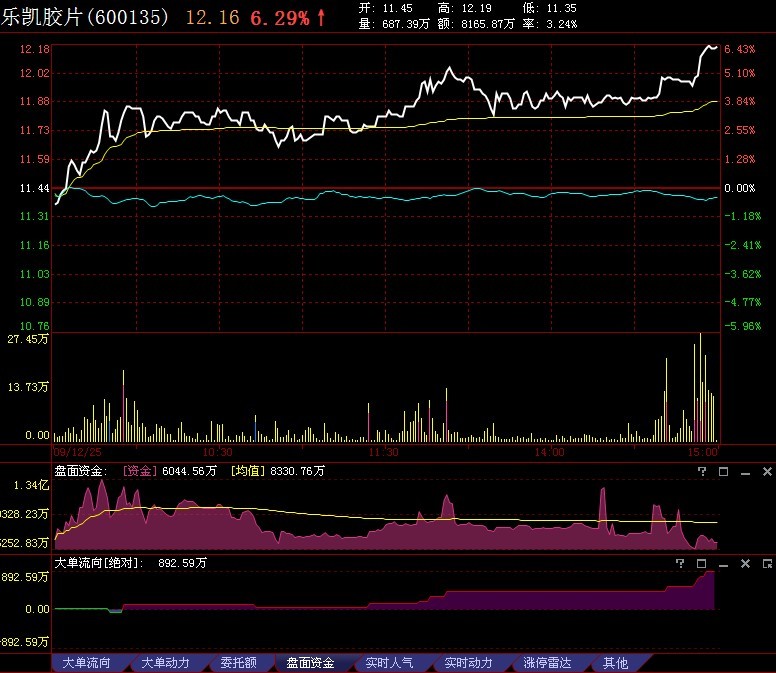Click the opening price 开: 11.45

click(x=385, y=8)
